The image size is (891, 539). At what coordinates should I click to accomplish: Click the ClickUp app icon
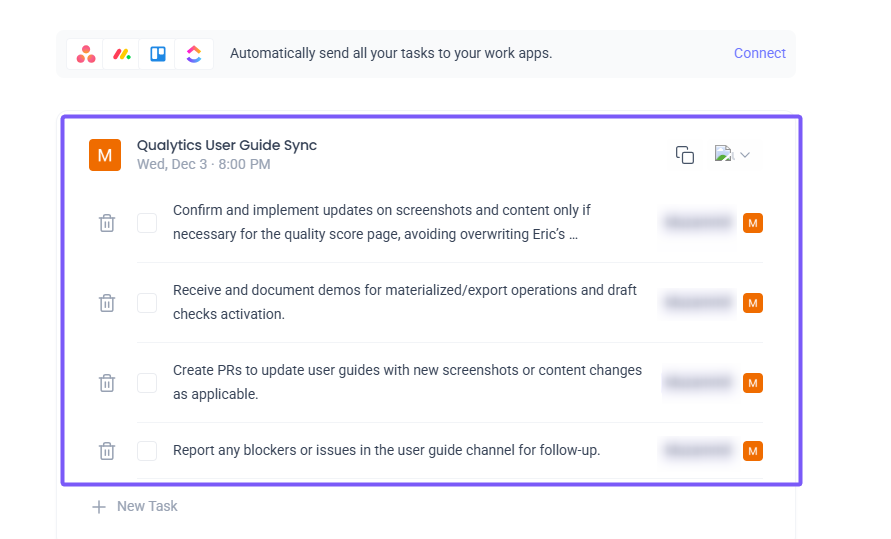coord(194,54)
